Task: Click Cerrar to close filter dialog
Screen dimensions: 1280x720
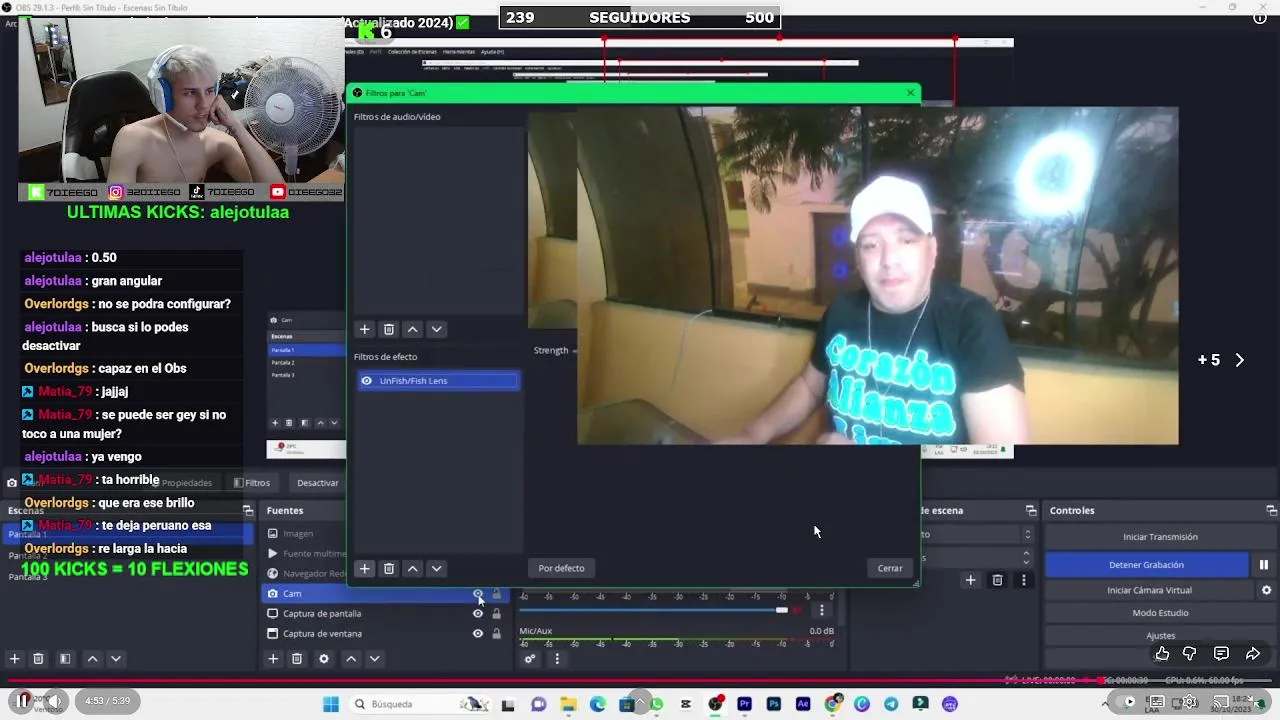Action: click(890, 568)
